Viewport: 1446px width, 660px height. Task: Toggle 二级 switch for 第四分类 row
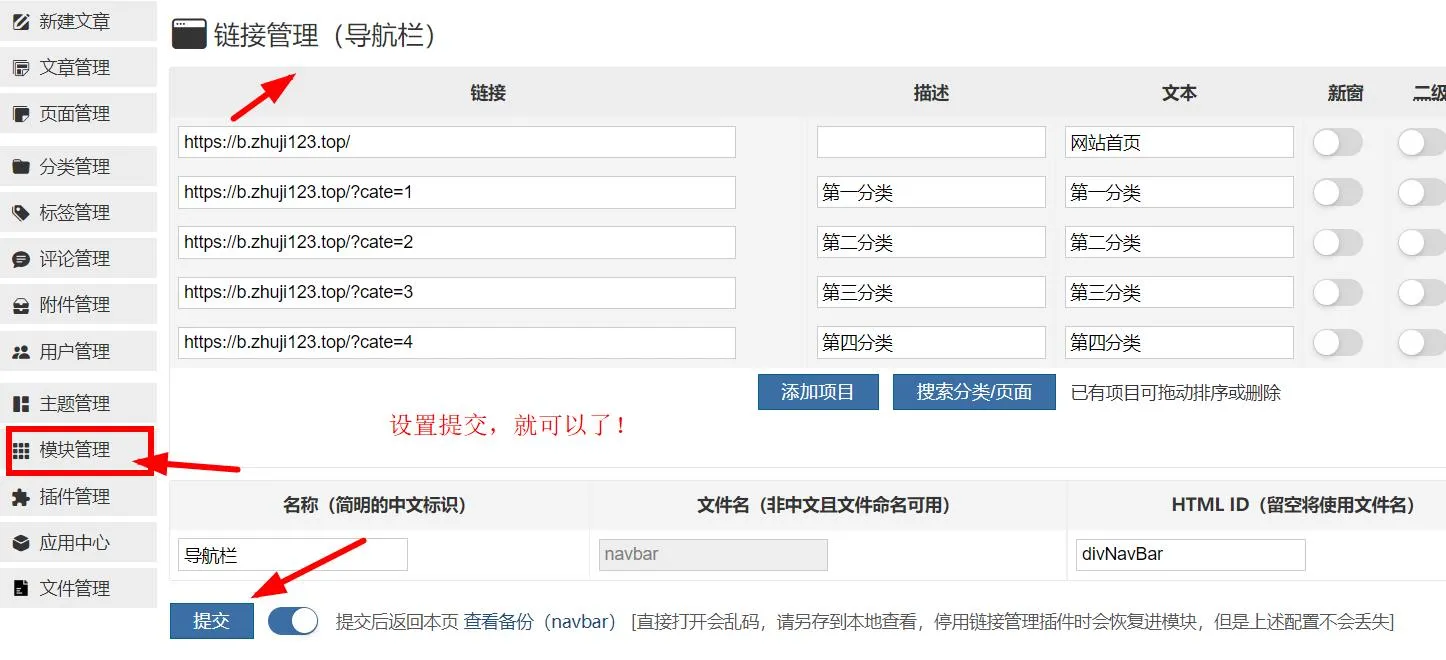(1422, 343)
